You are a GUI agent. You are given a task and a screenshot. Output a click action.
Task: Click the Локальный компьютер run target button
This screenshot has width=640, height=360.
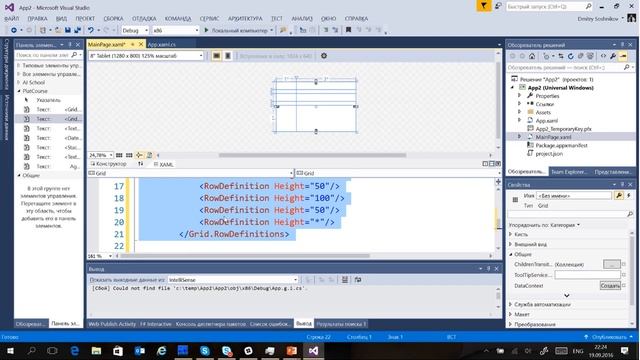(239, 30)
